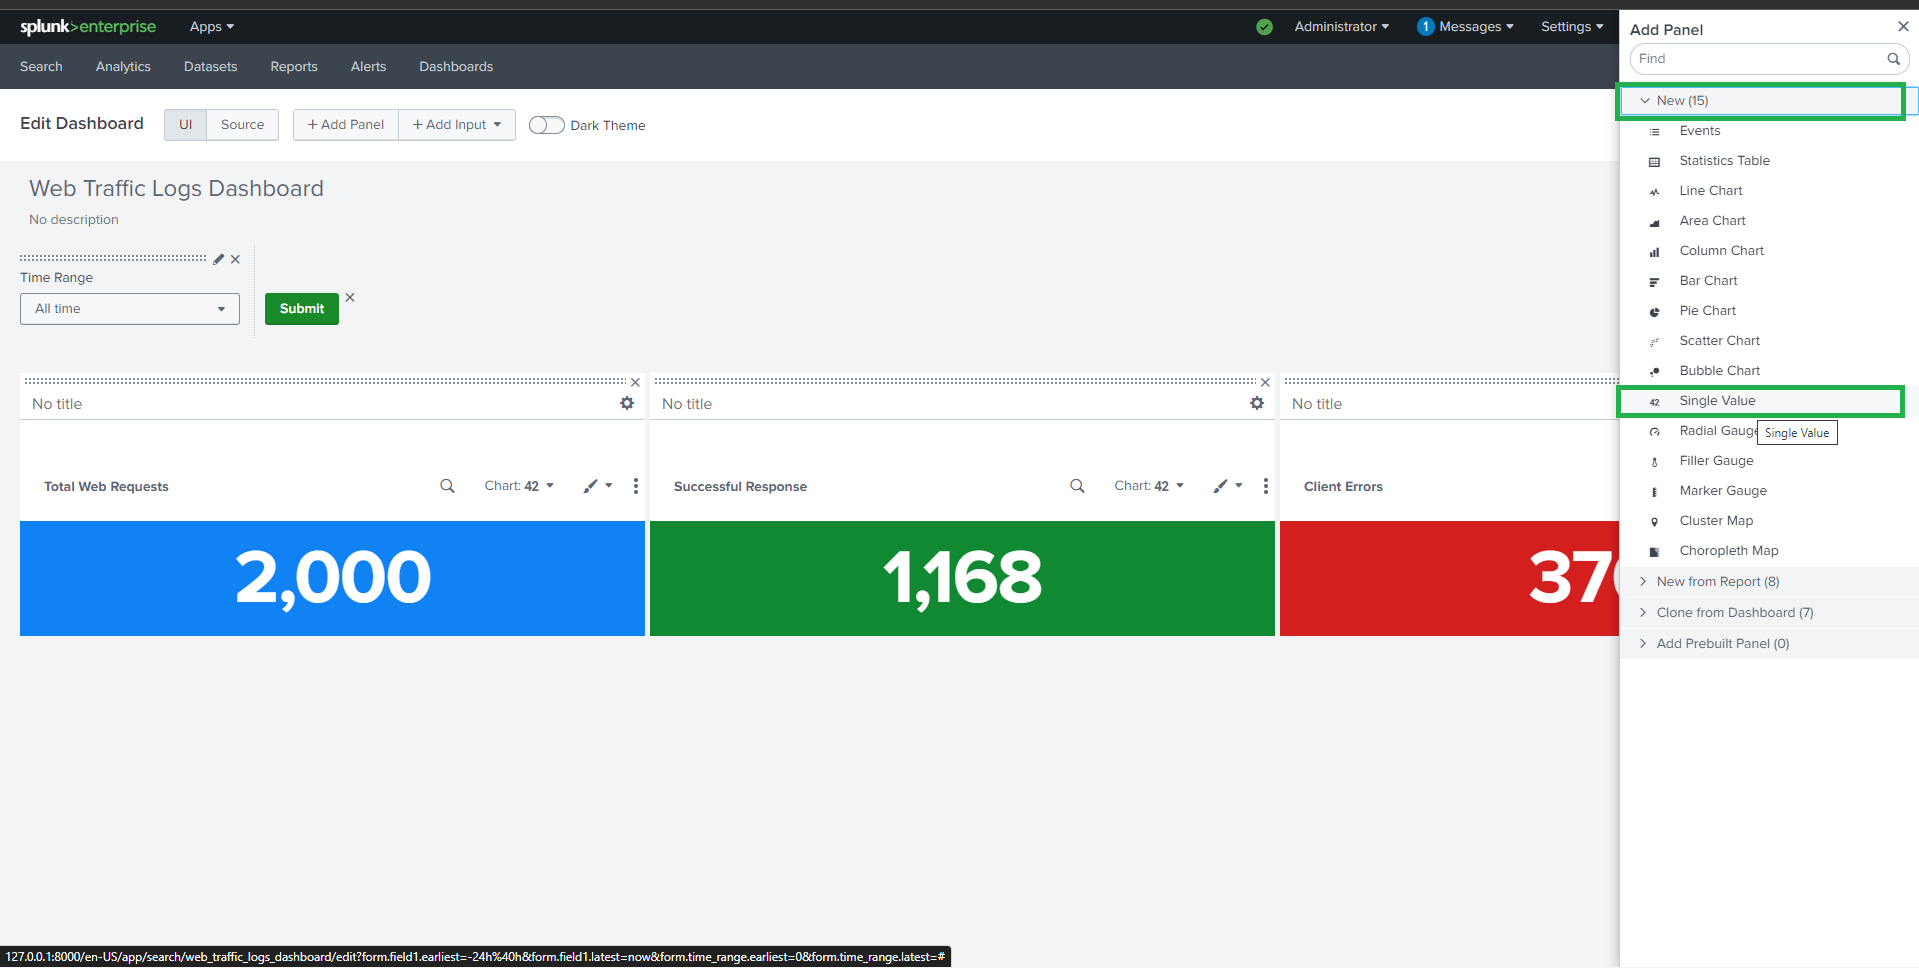Viewport: 1919px width, 968px height.
Task: Go to the Reports tab
Action: [x=294, y=67]
